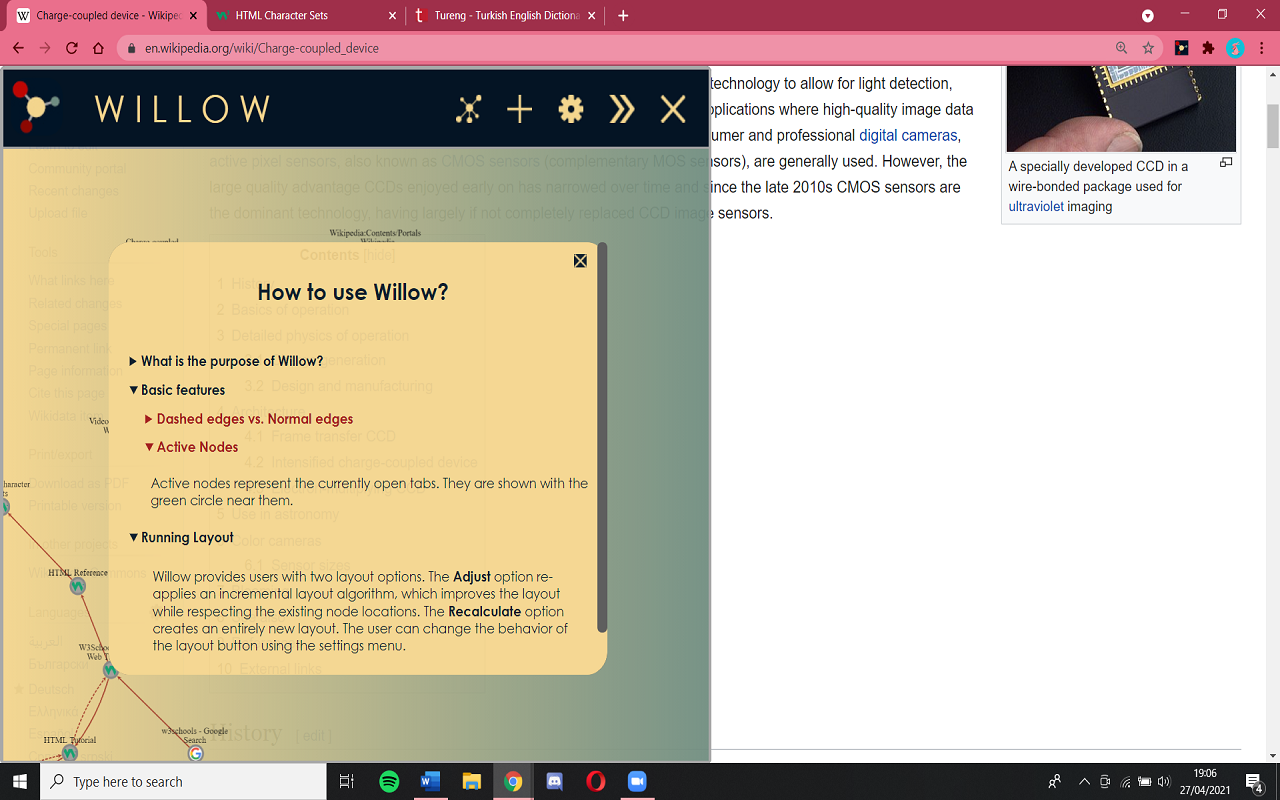Click the plus icon in Willow toolbar
The width and height of the screenshot is (1280, 800).
click(x=519, y=110)
